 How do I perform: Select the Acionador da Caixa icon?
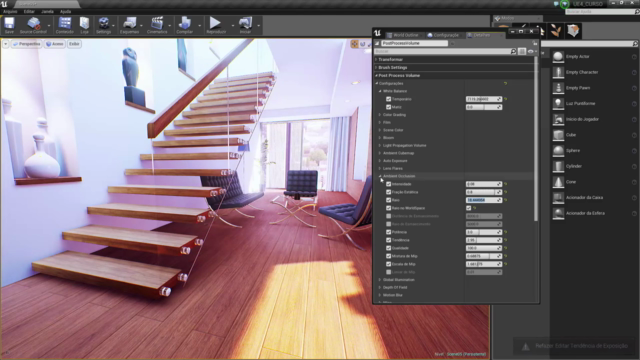(x=558, y=198)
